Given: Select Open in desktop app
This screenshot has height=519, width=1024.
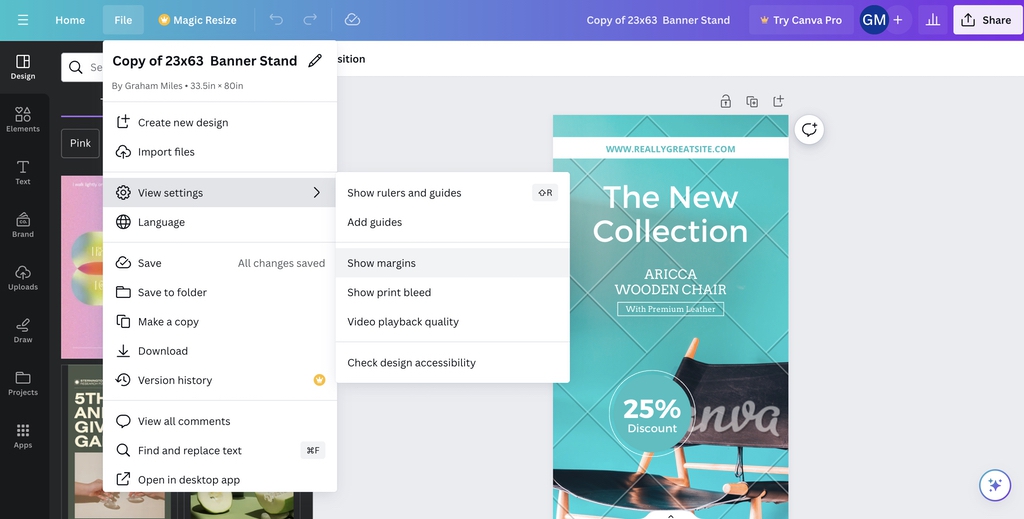Looking at the screenshot, I should point(219,480).
